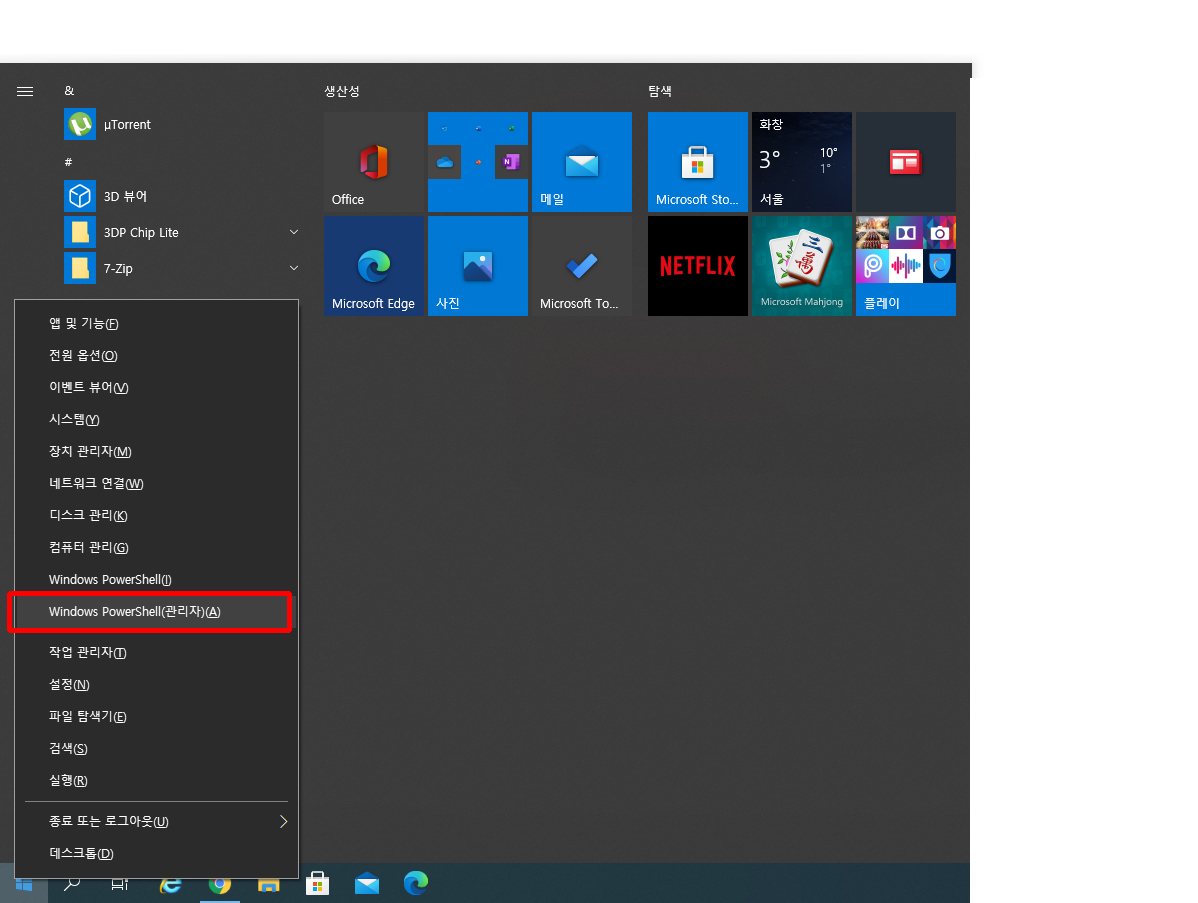1198x903 pixels.
Task: Launch Windows PowerShell(I)
Action: 157,580
